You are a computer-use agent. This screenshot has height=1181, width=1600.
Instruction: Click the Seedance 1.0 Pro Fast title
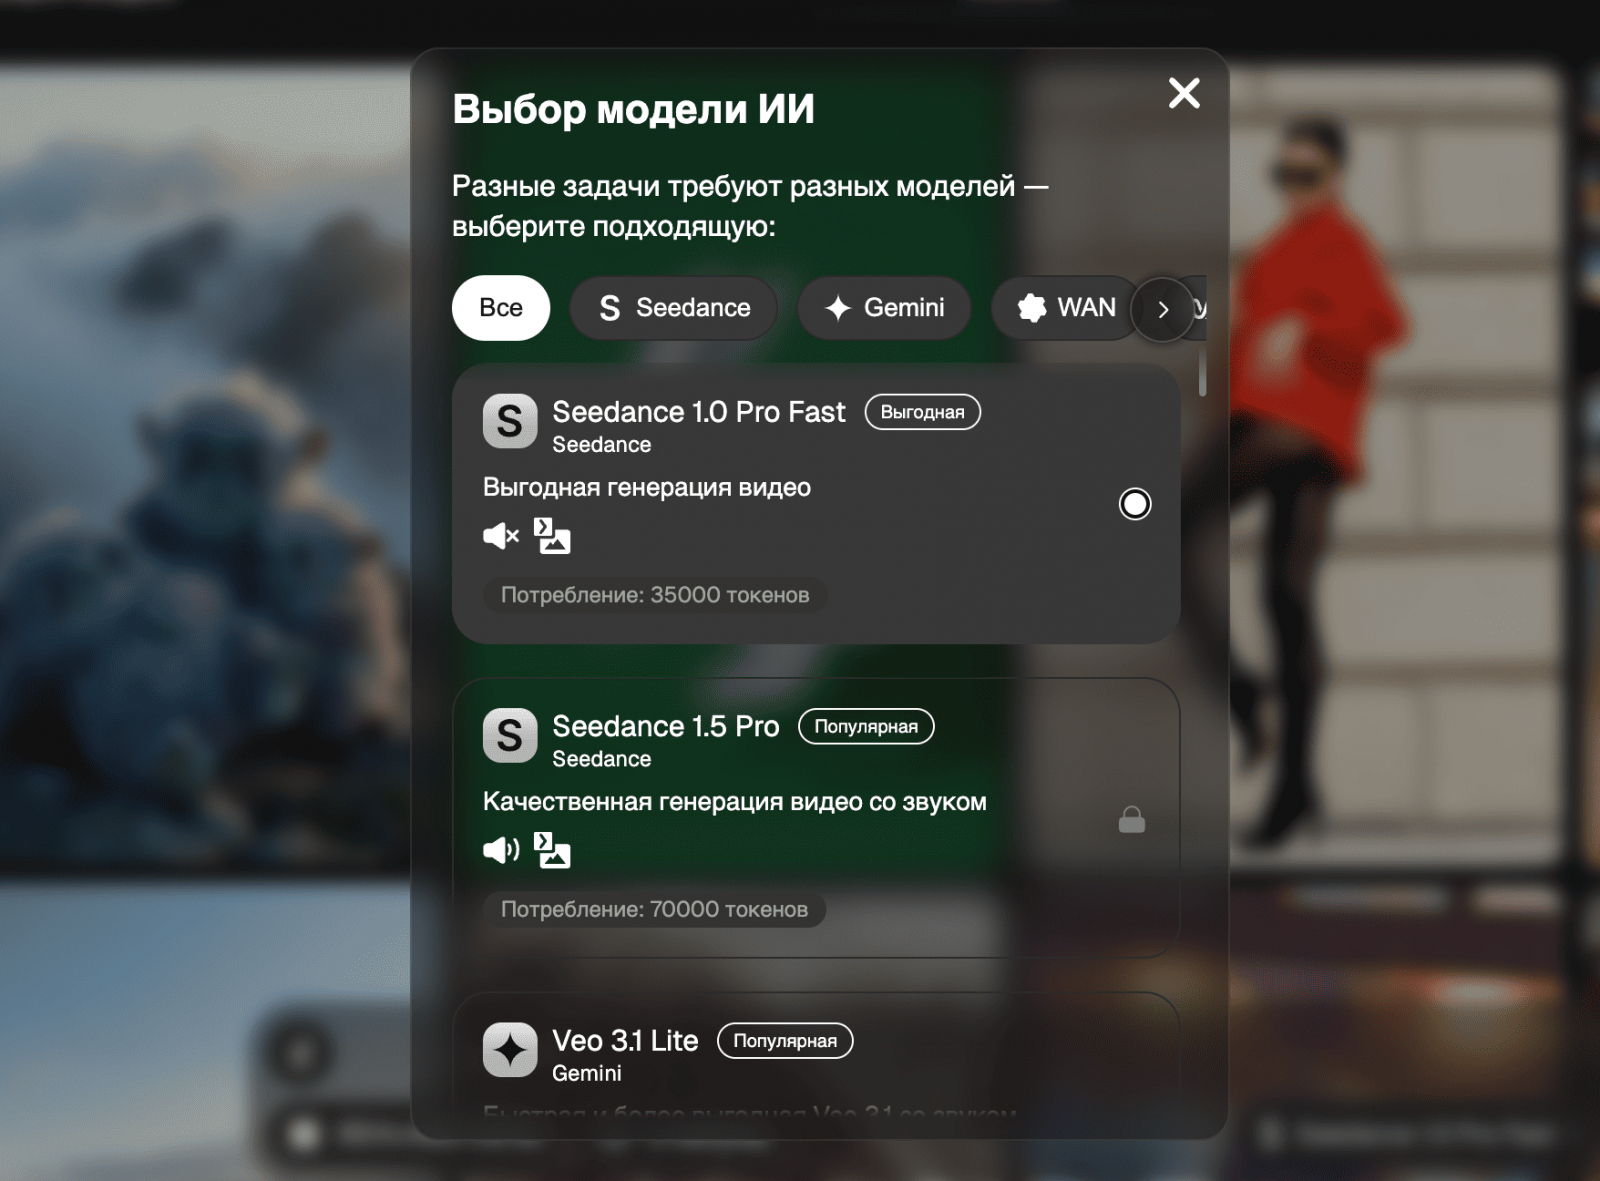coord(699,412)
